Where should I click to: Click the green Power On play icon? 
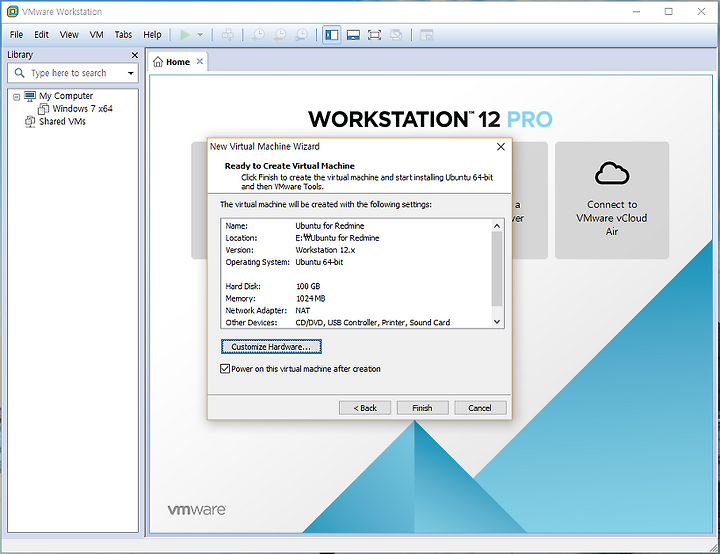pyautogui.click(x=185, y=35)
